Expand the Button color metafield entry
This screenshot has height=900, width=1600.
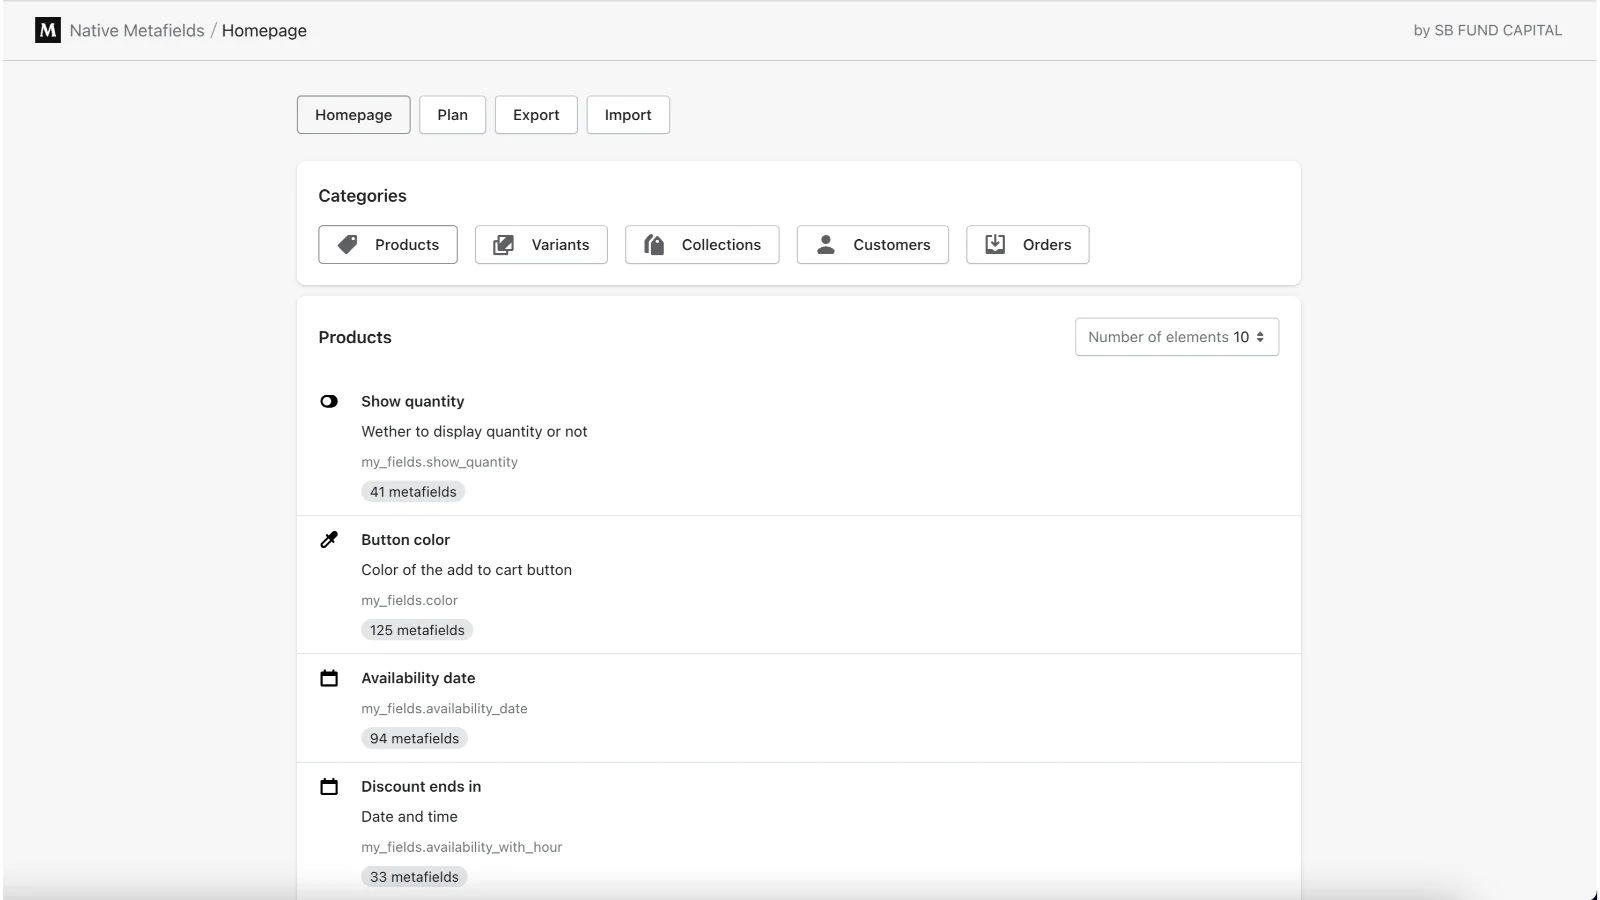406,539
